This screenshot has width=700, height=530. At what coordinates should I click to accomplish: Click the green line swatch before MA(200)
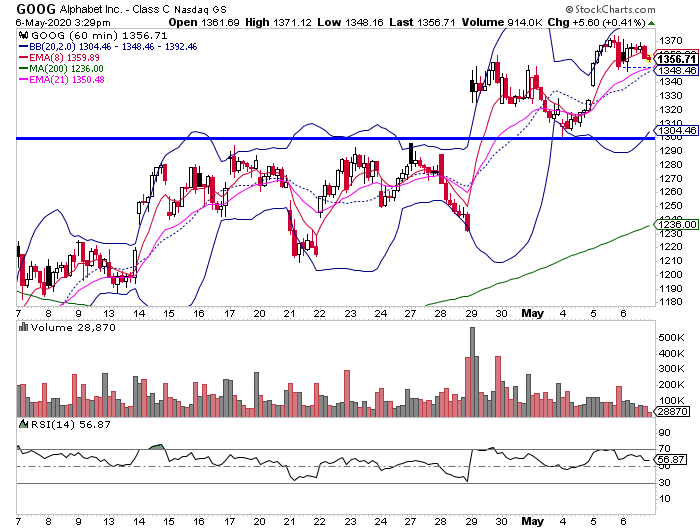(23, 69)
